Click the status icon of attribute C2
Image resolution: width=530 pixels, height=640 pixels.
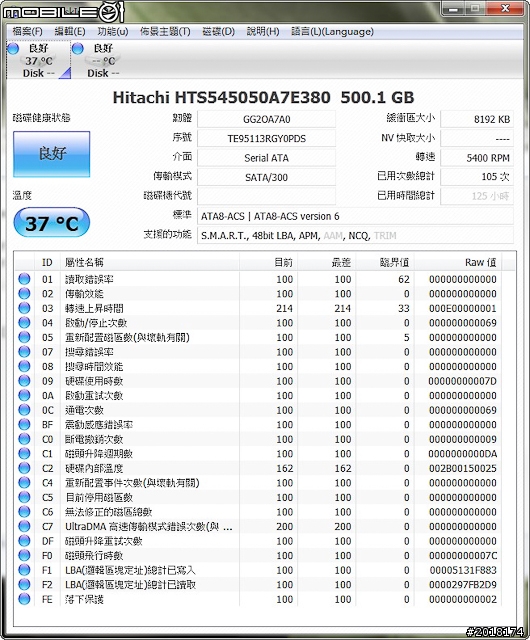(24, 468)
